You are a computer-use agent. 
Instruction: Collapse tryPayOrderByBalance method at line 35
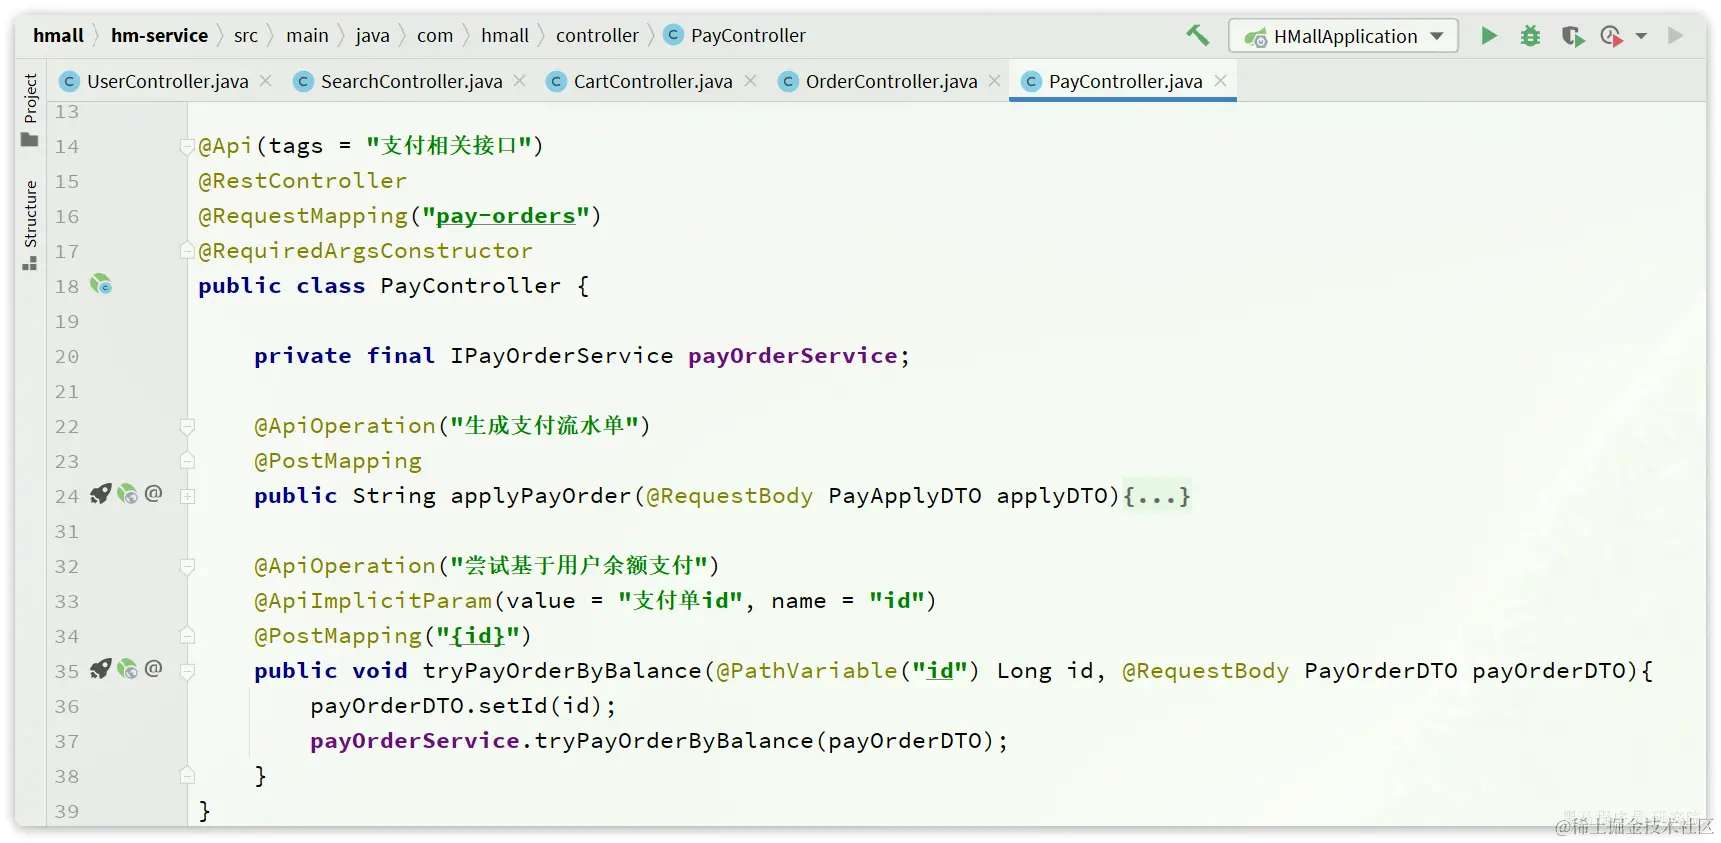187,671
